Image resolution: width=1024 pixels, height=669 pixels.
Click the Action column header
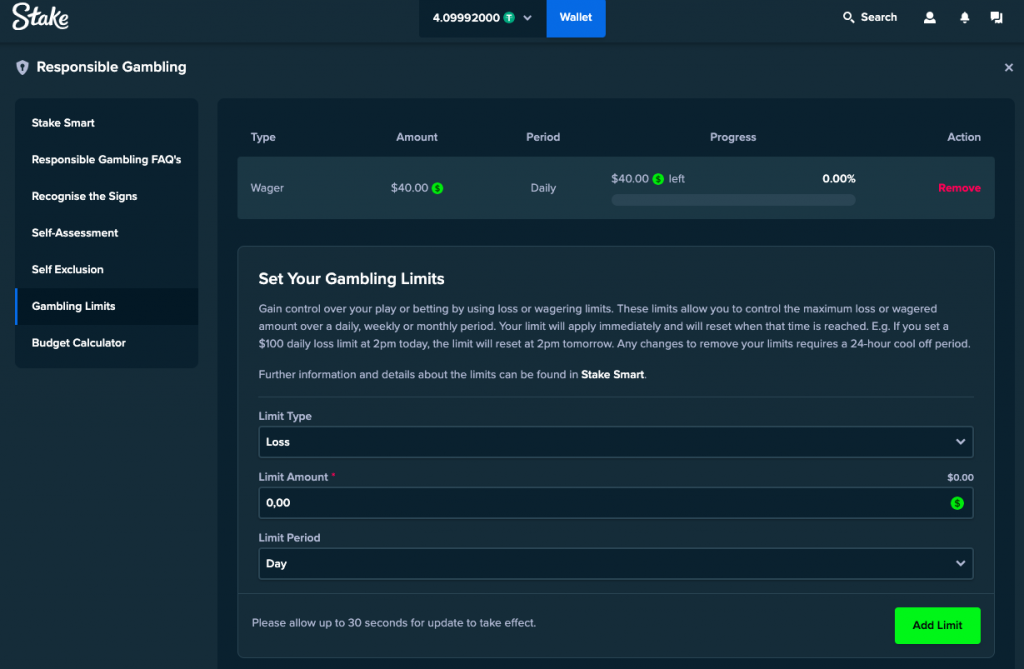tap(963, 137)
